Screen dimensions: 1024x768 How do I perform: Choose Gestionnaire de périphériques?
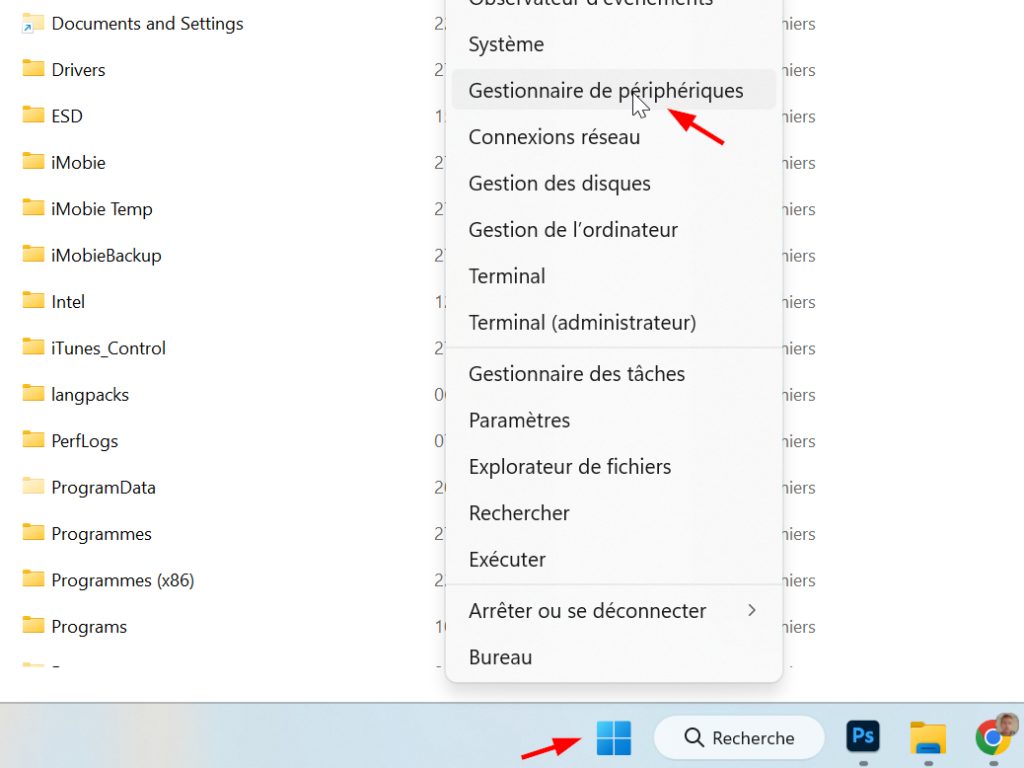[613, 90]
